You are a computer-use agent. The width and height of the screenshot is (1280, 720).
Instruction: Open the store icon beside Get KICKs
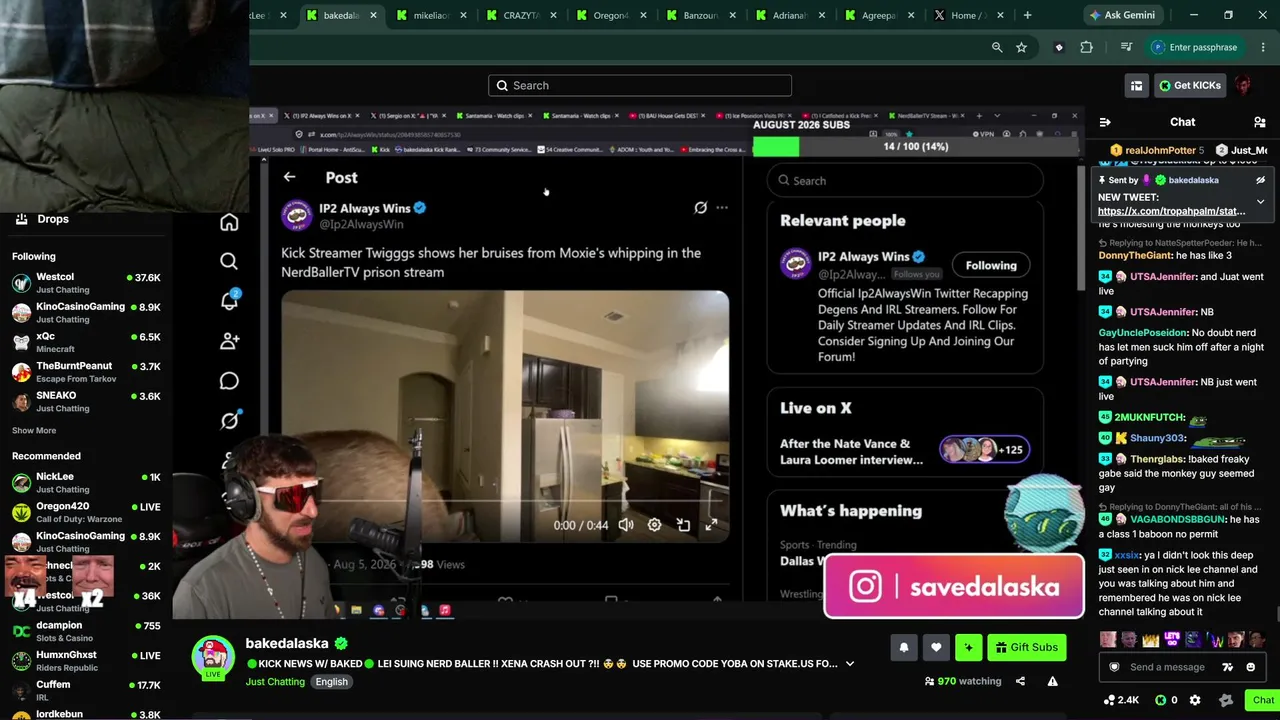point(1136,85)
